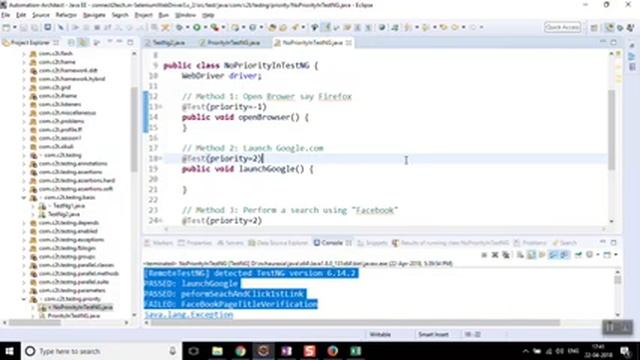
Task: Open the File menu
Action: 5,15
